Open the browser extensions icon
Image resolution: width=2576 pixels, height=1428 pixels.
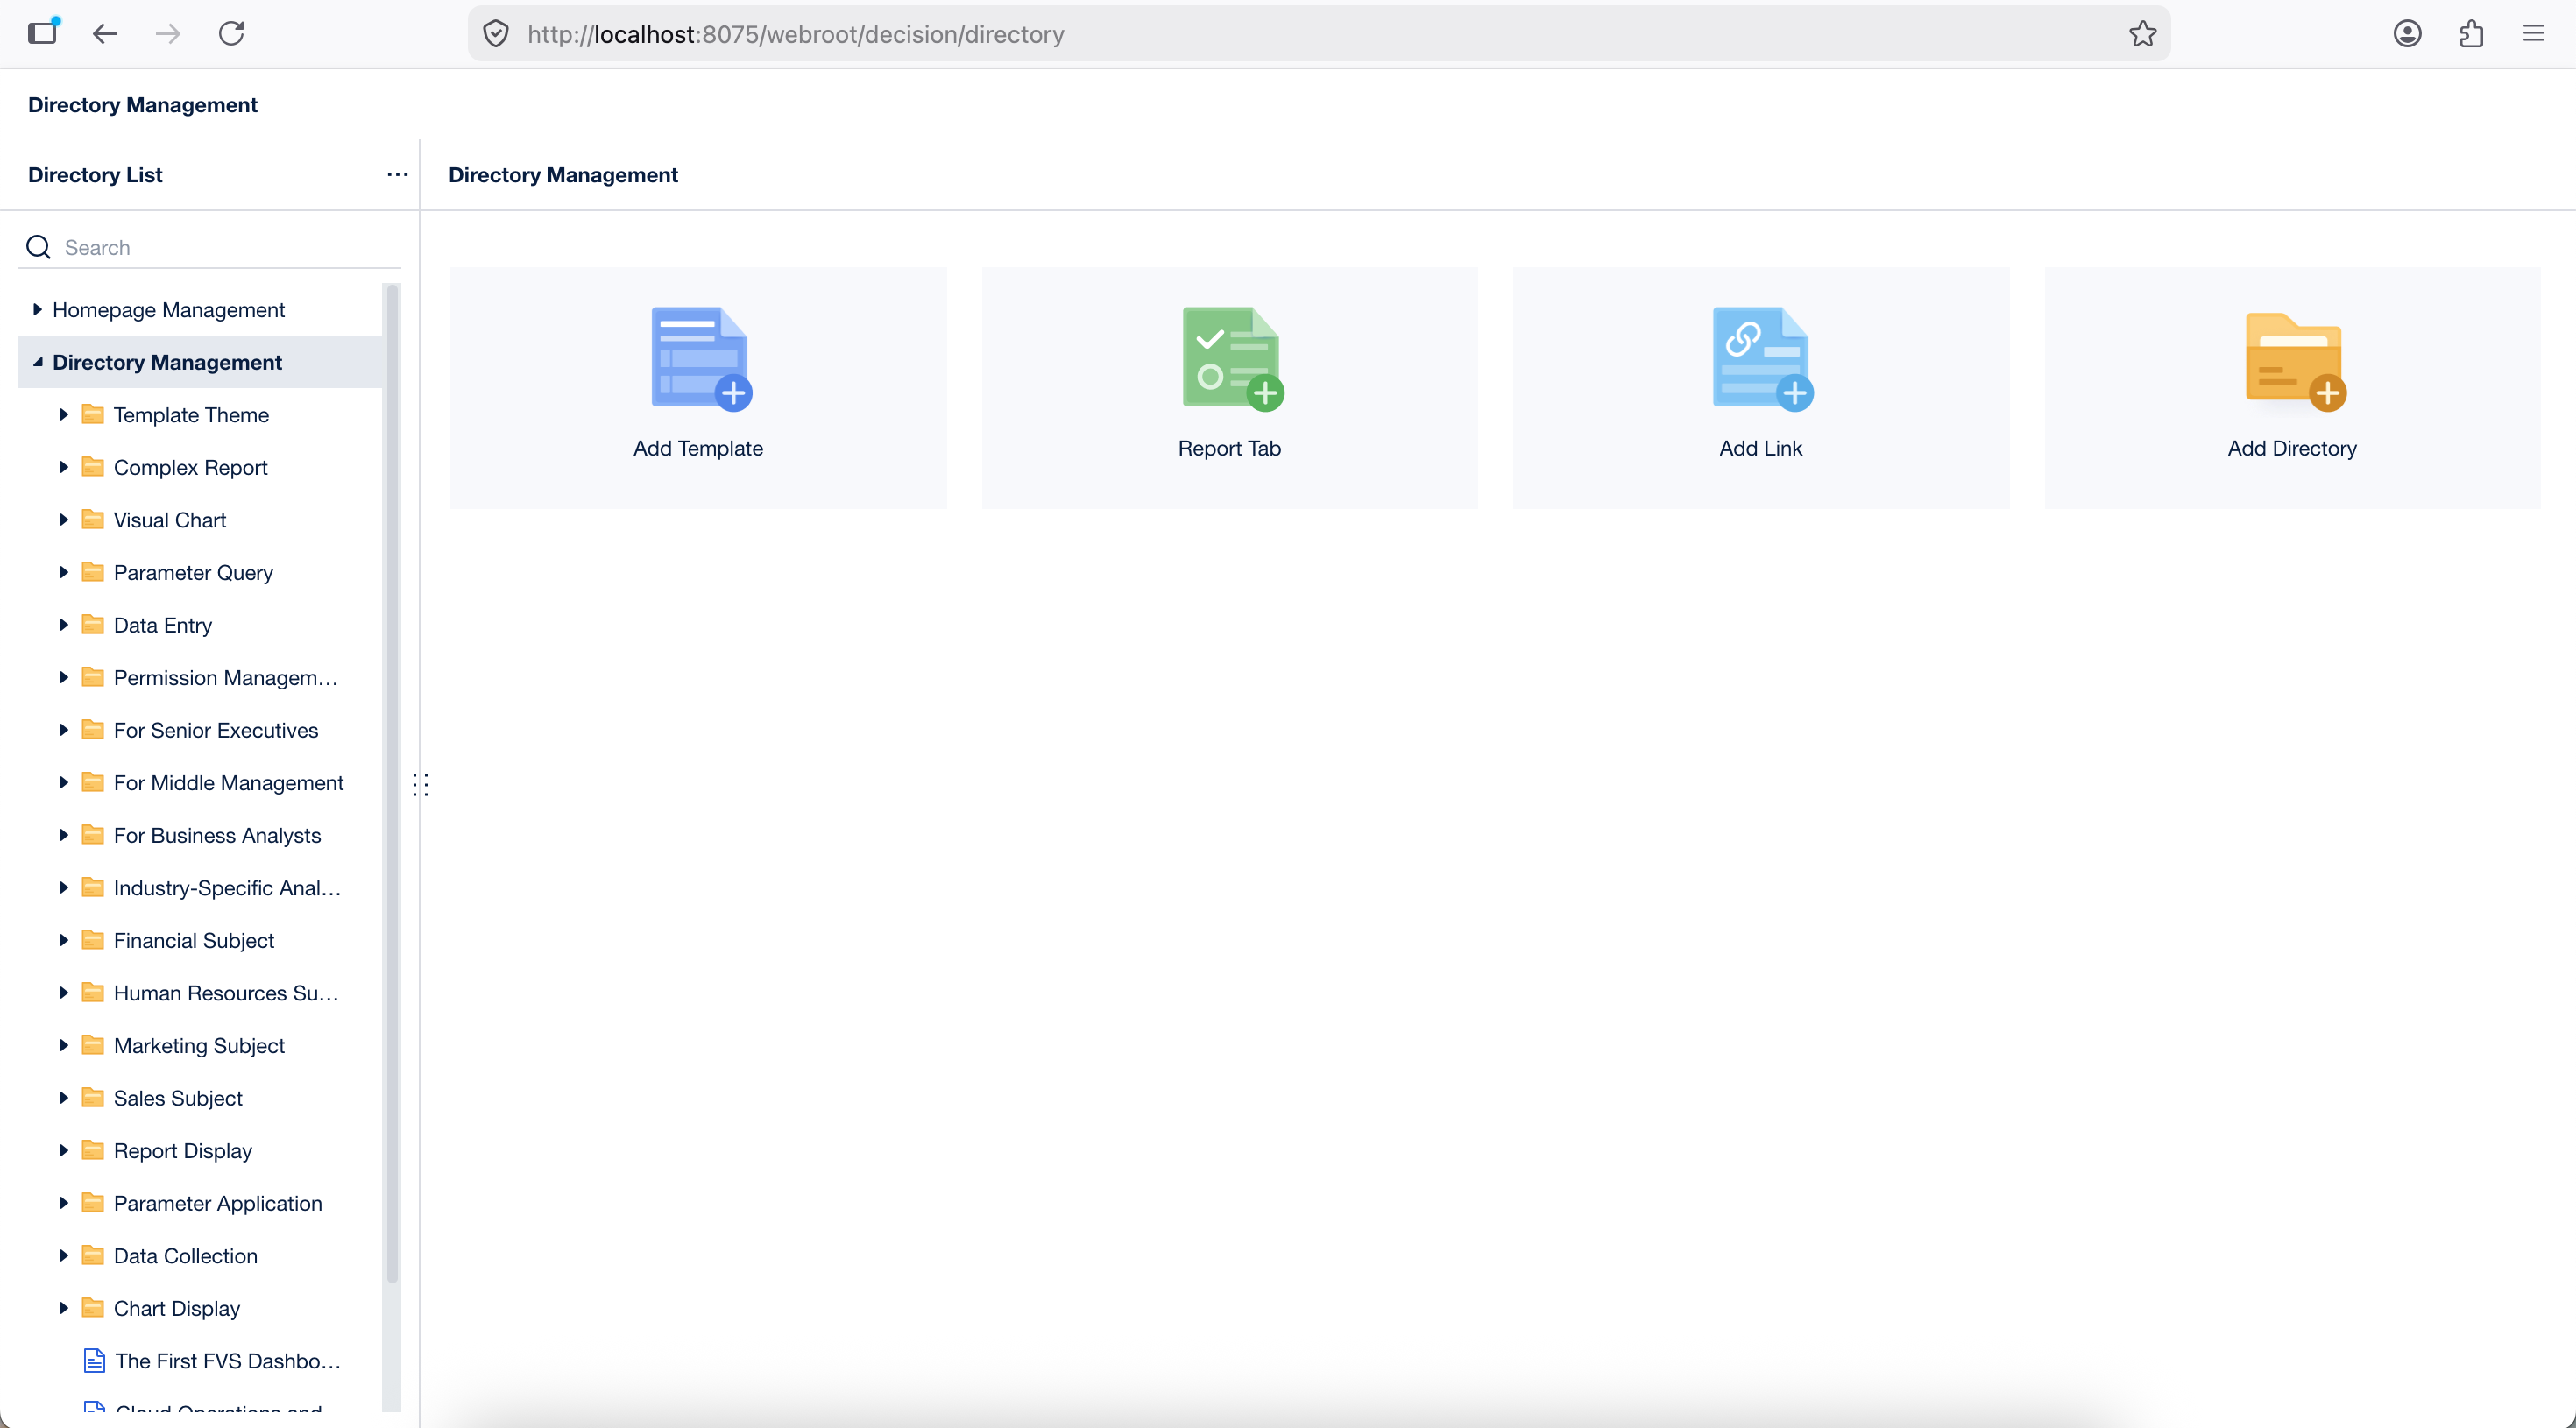(x=2471, y=34)
